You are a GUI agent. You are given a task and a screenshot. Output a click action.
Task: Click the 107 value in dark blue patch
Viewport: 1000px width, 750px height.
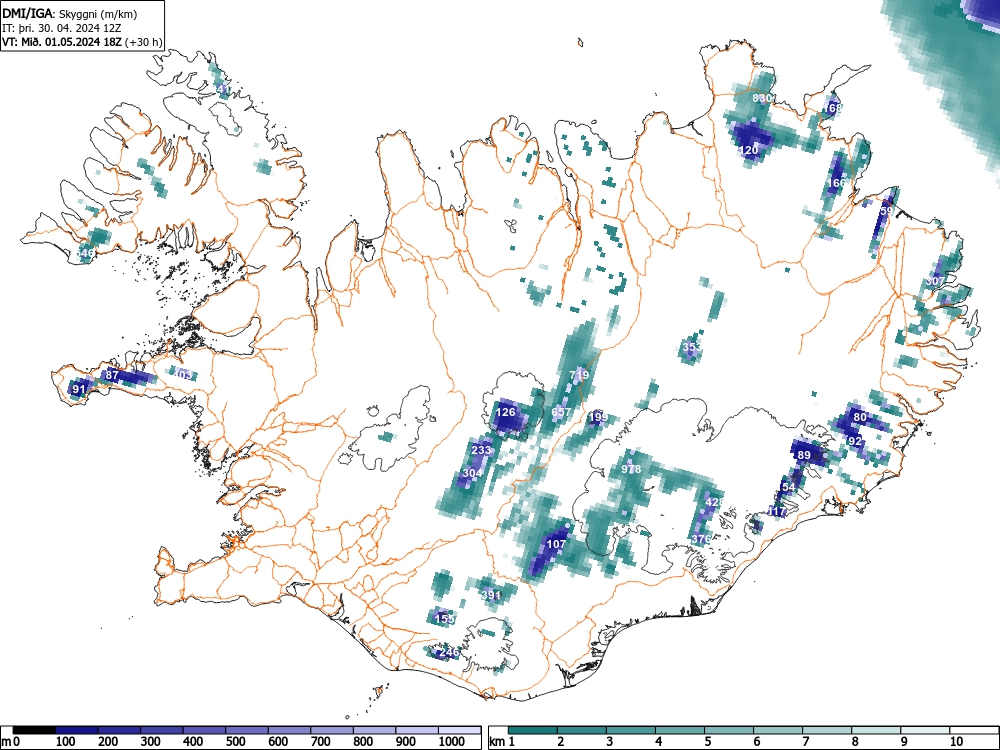click(556, 544)
